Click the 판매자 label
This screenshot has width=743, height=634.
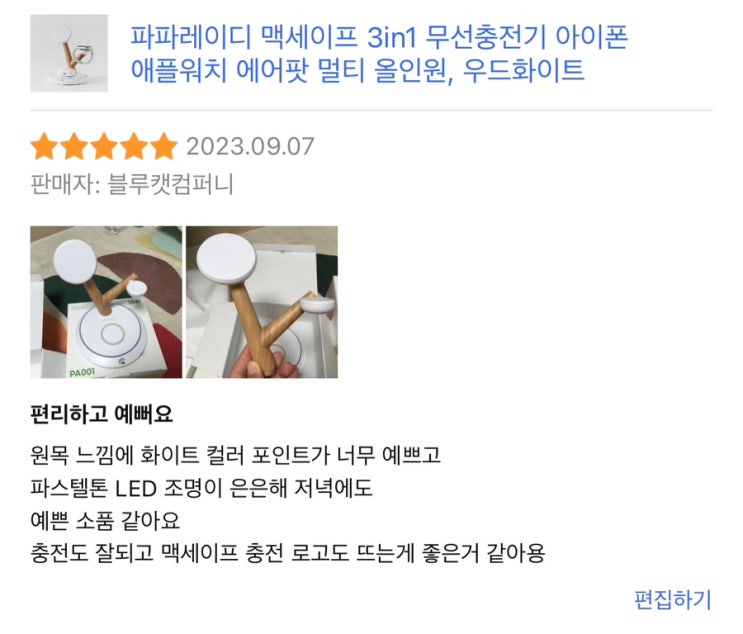click(65, 184)
